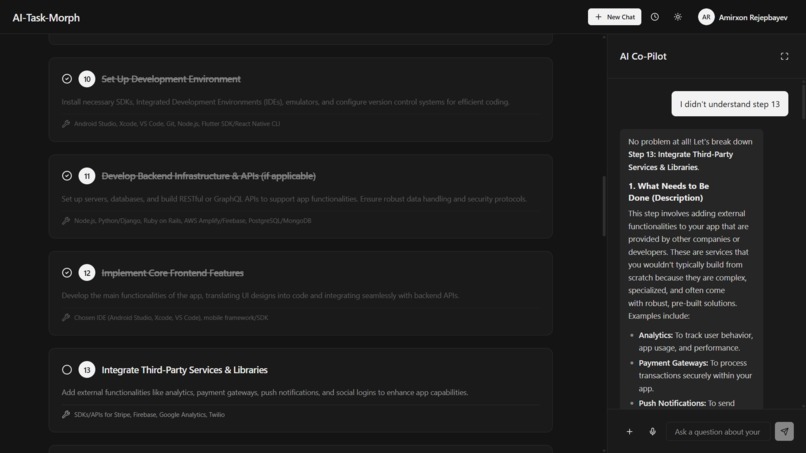The width and height of the screenshot is (806, 453).
Task: Click tools wrench icon for step 13
Action: click(66, 414)
